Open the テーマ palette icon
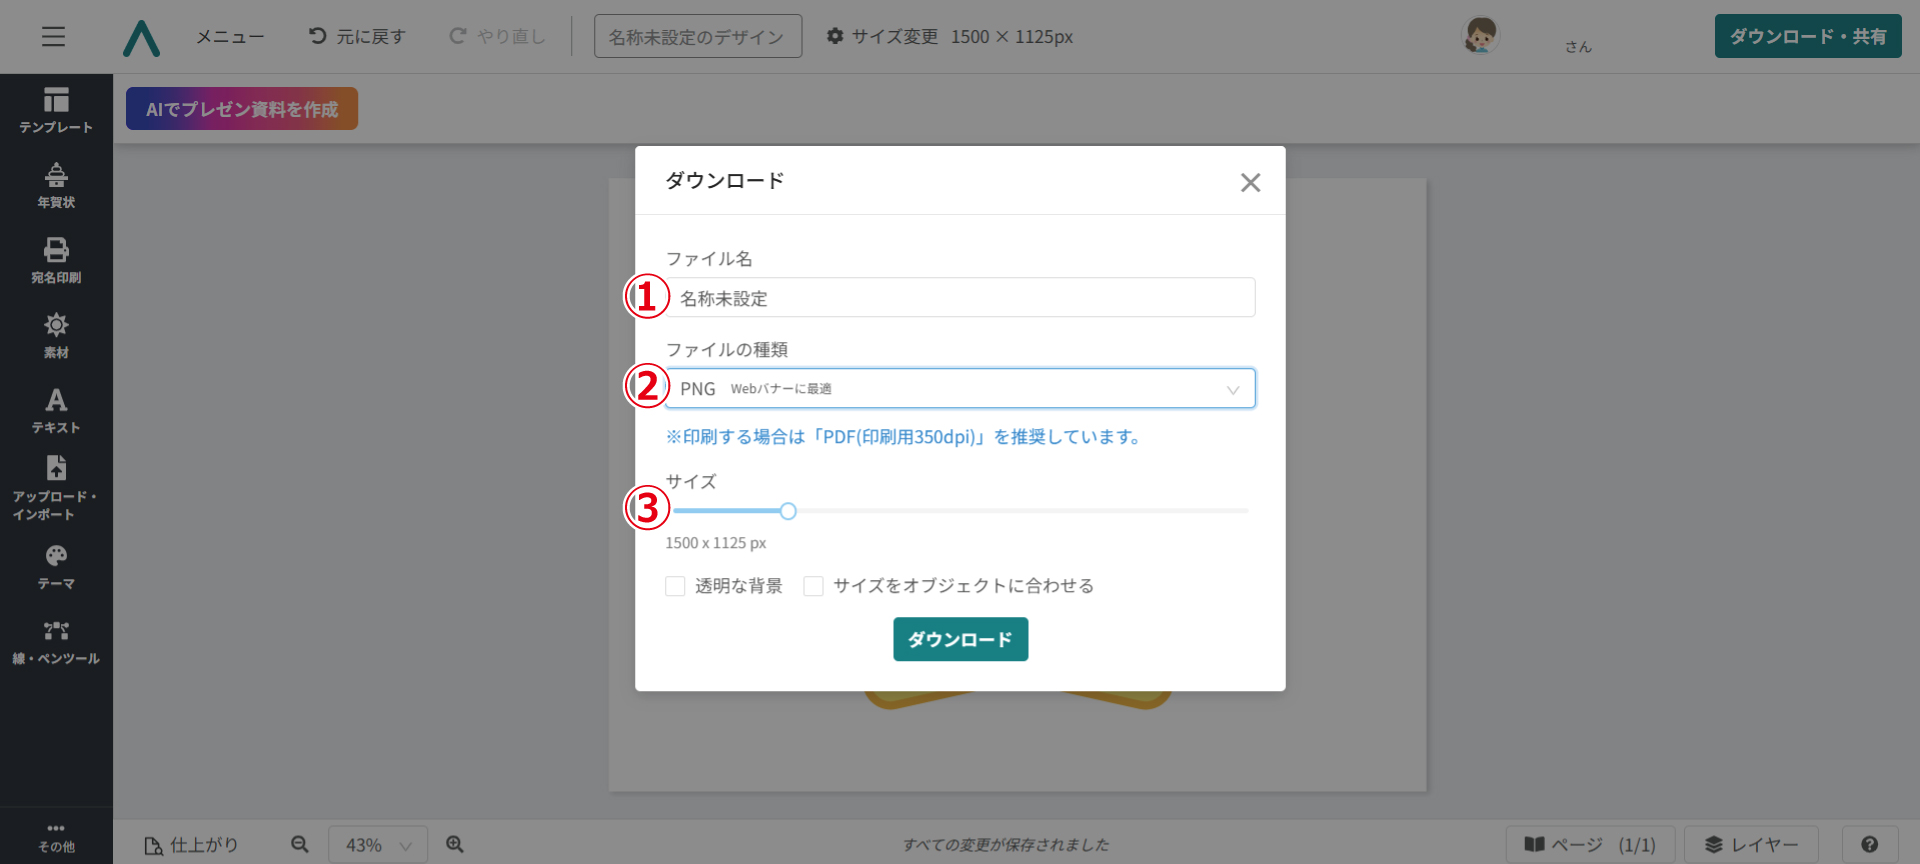Viewport: 1920px width, 864px height. 56,567
